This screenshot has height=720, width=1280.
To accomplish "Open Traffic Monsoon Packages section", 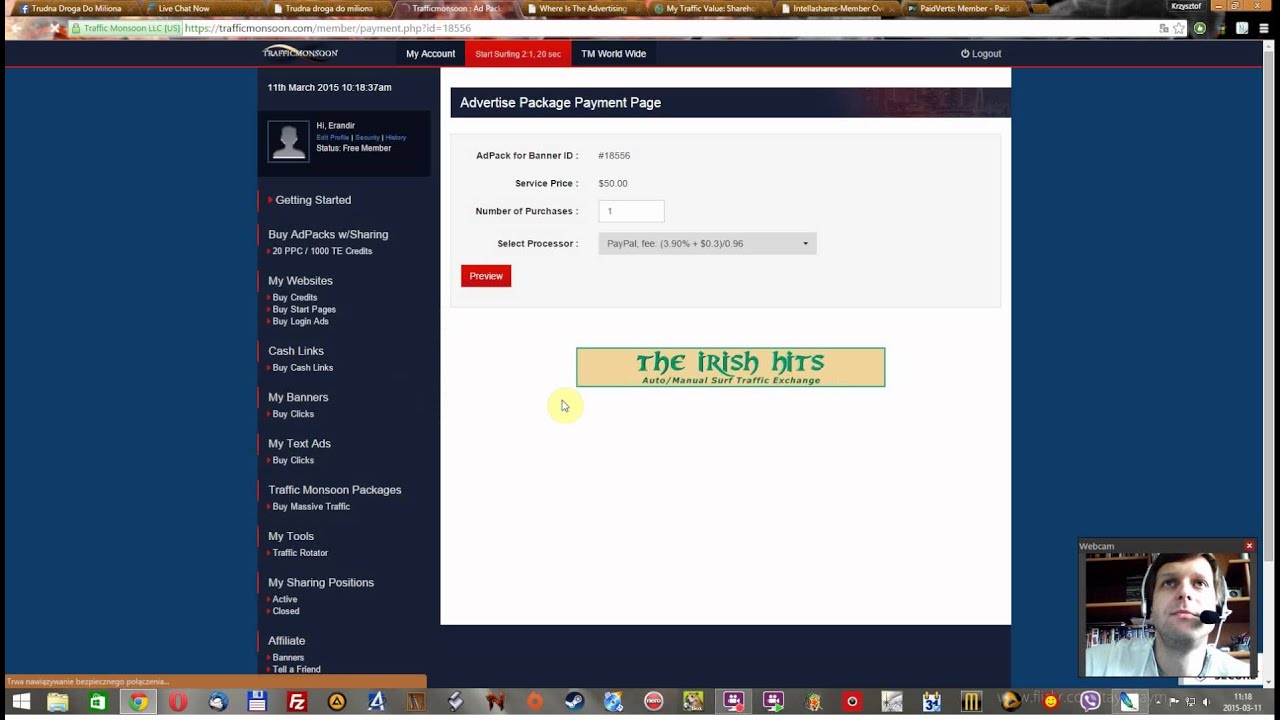I will (334, 490).
